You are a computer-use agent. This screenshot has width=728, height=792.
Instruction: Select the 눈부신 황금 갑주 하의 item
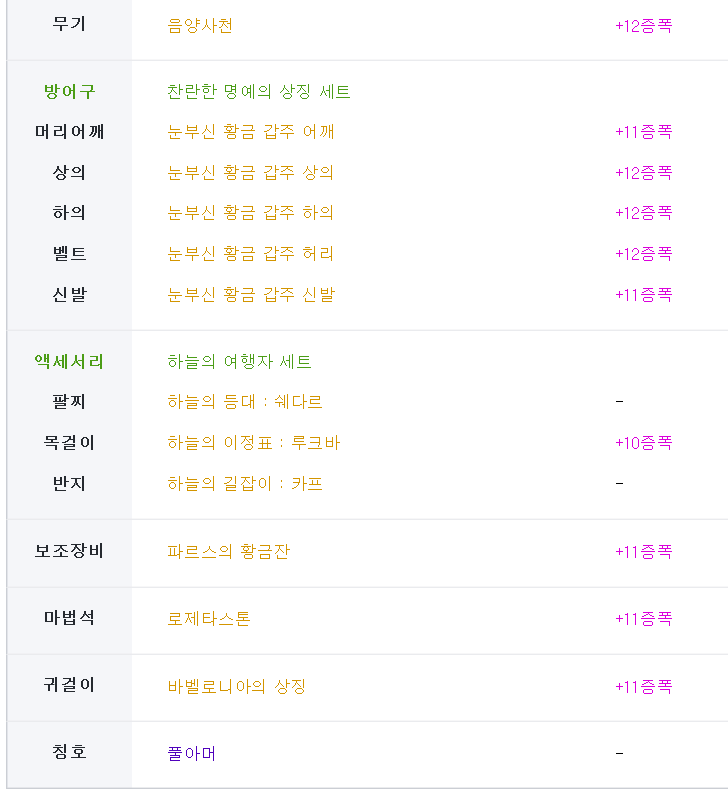[251, 213]
